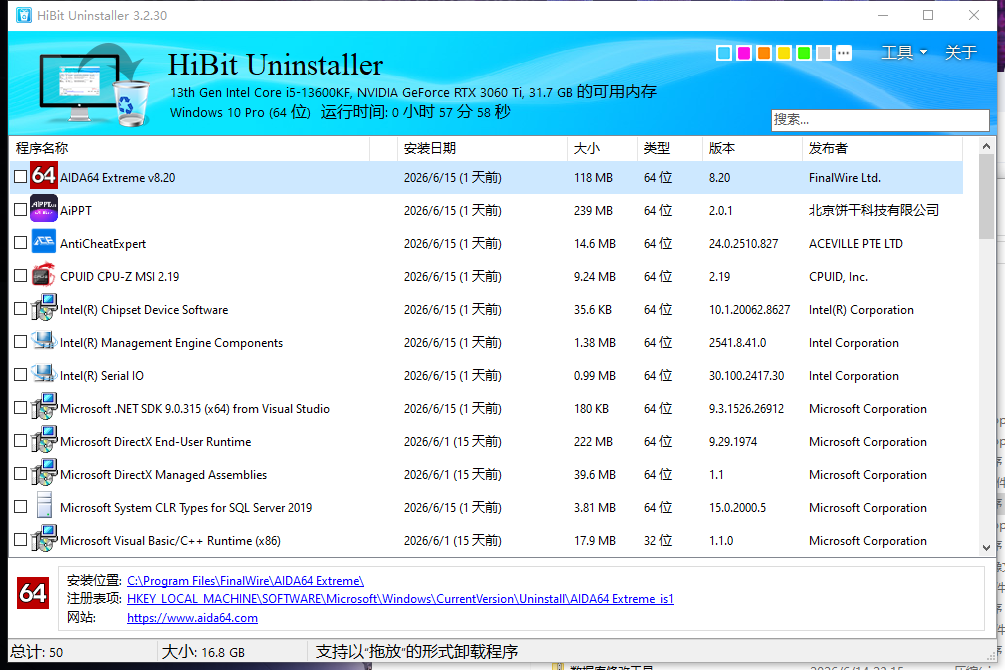Select the AiPPT program name text
The height and width of the screenshot is (670, 1005).
76,210
